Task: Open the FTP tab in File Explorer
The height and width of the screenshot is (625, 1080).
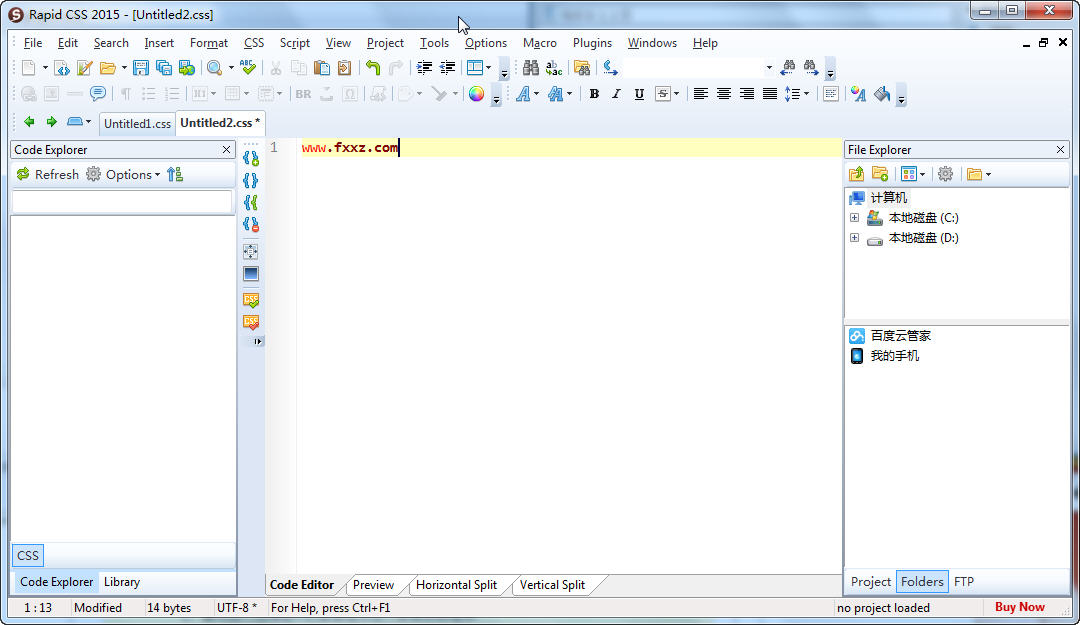Action: tap(964, 582)
